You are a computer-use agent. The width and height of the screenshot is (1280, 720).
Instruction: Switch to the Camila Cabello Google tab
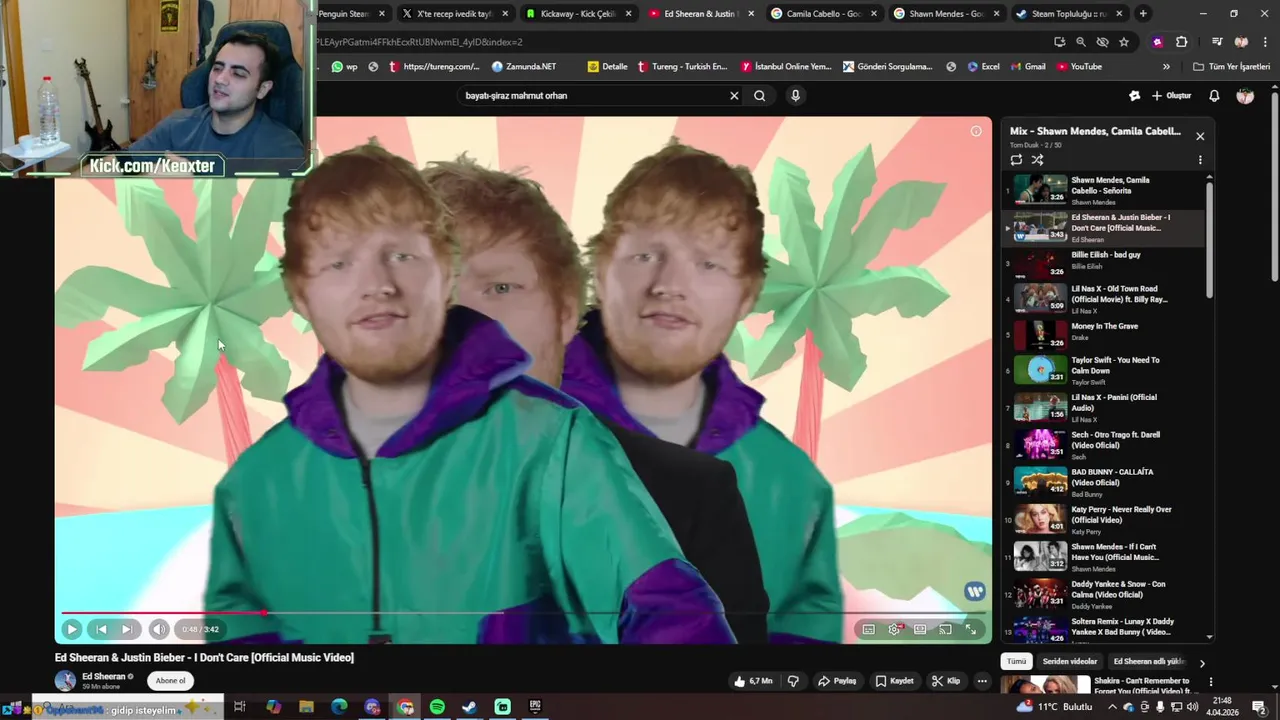coord(824,14)
